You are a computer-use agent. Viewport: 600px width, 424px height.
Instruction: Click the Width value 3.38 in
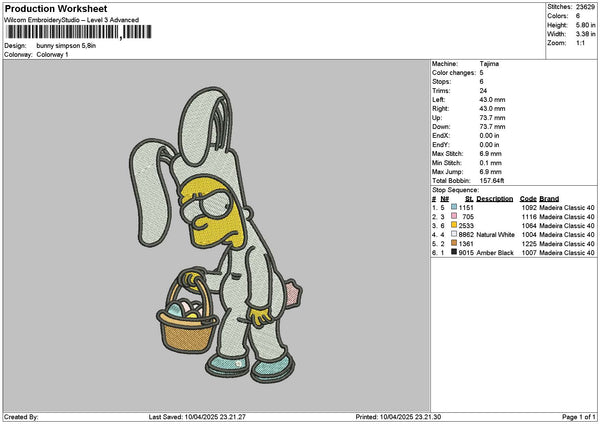[x=585, y=34]
